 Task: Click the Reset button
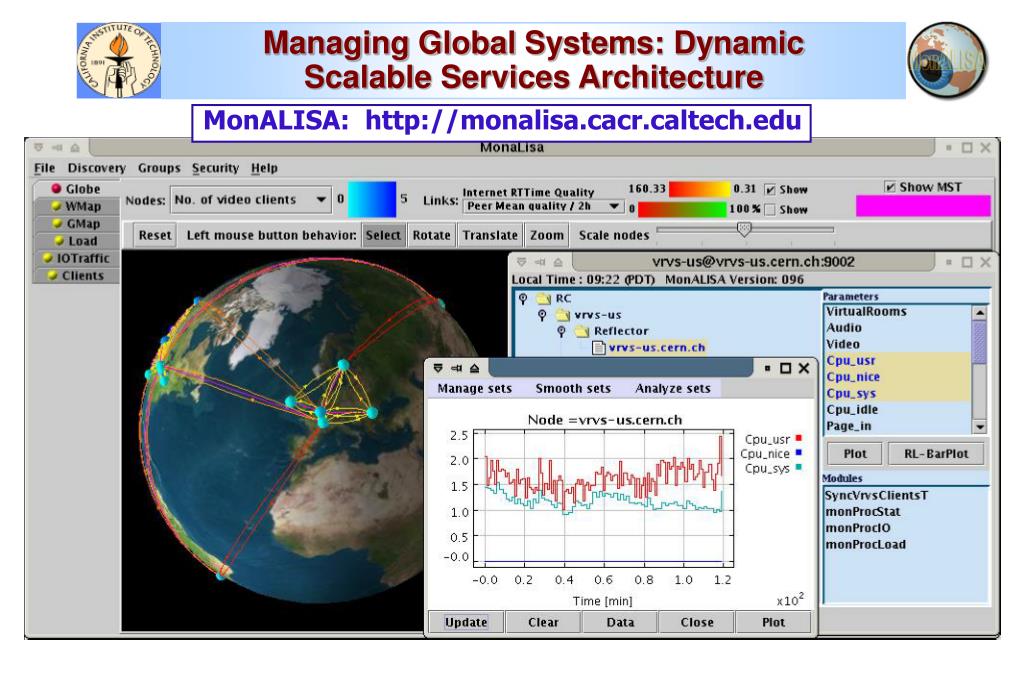point(155,235)
